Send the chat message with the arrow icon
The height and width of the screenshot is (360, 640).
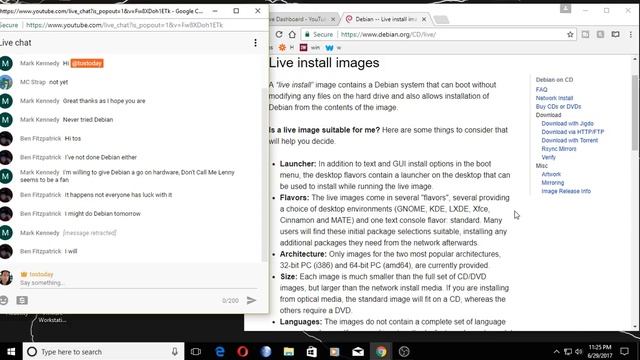tap(251, 300)
